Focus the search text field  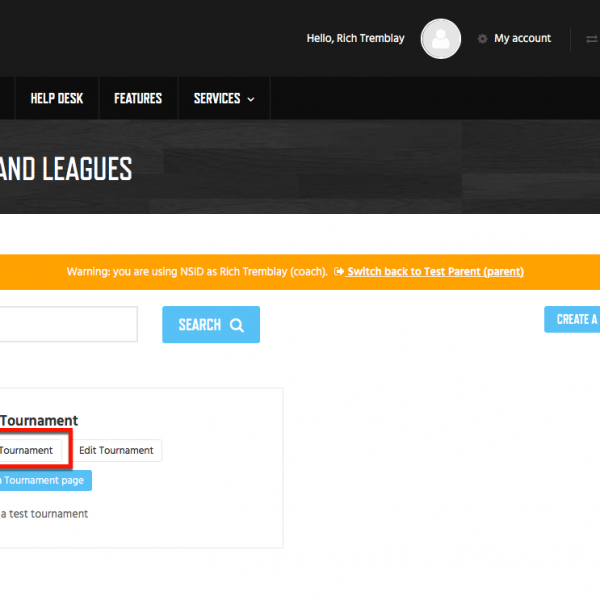tap(68, 324)
